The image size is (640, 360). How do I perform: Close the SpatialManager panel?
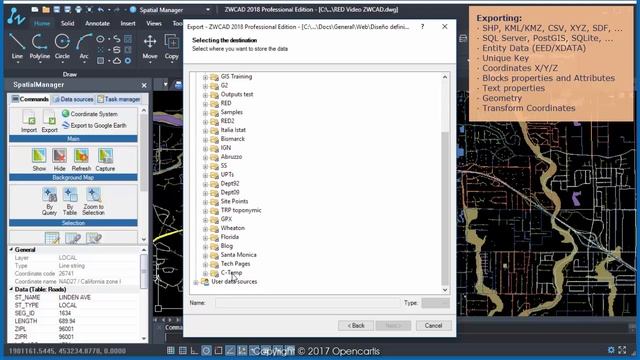coord(144,85)
